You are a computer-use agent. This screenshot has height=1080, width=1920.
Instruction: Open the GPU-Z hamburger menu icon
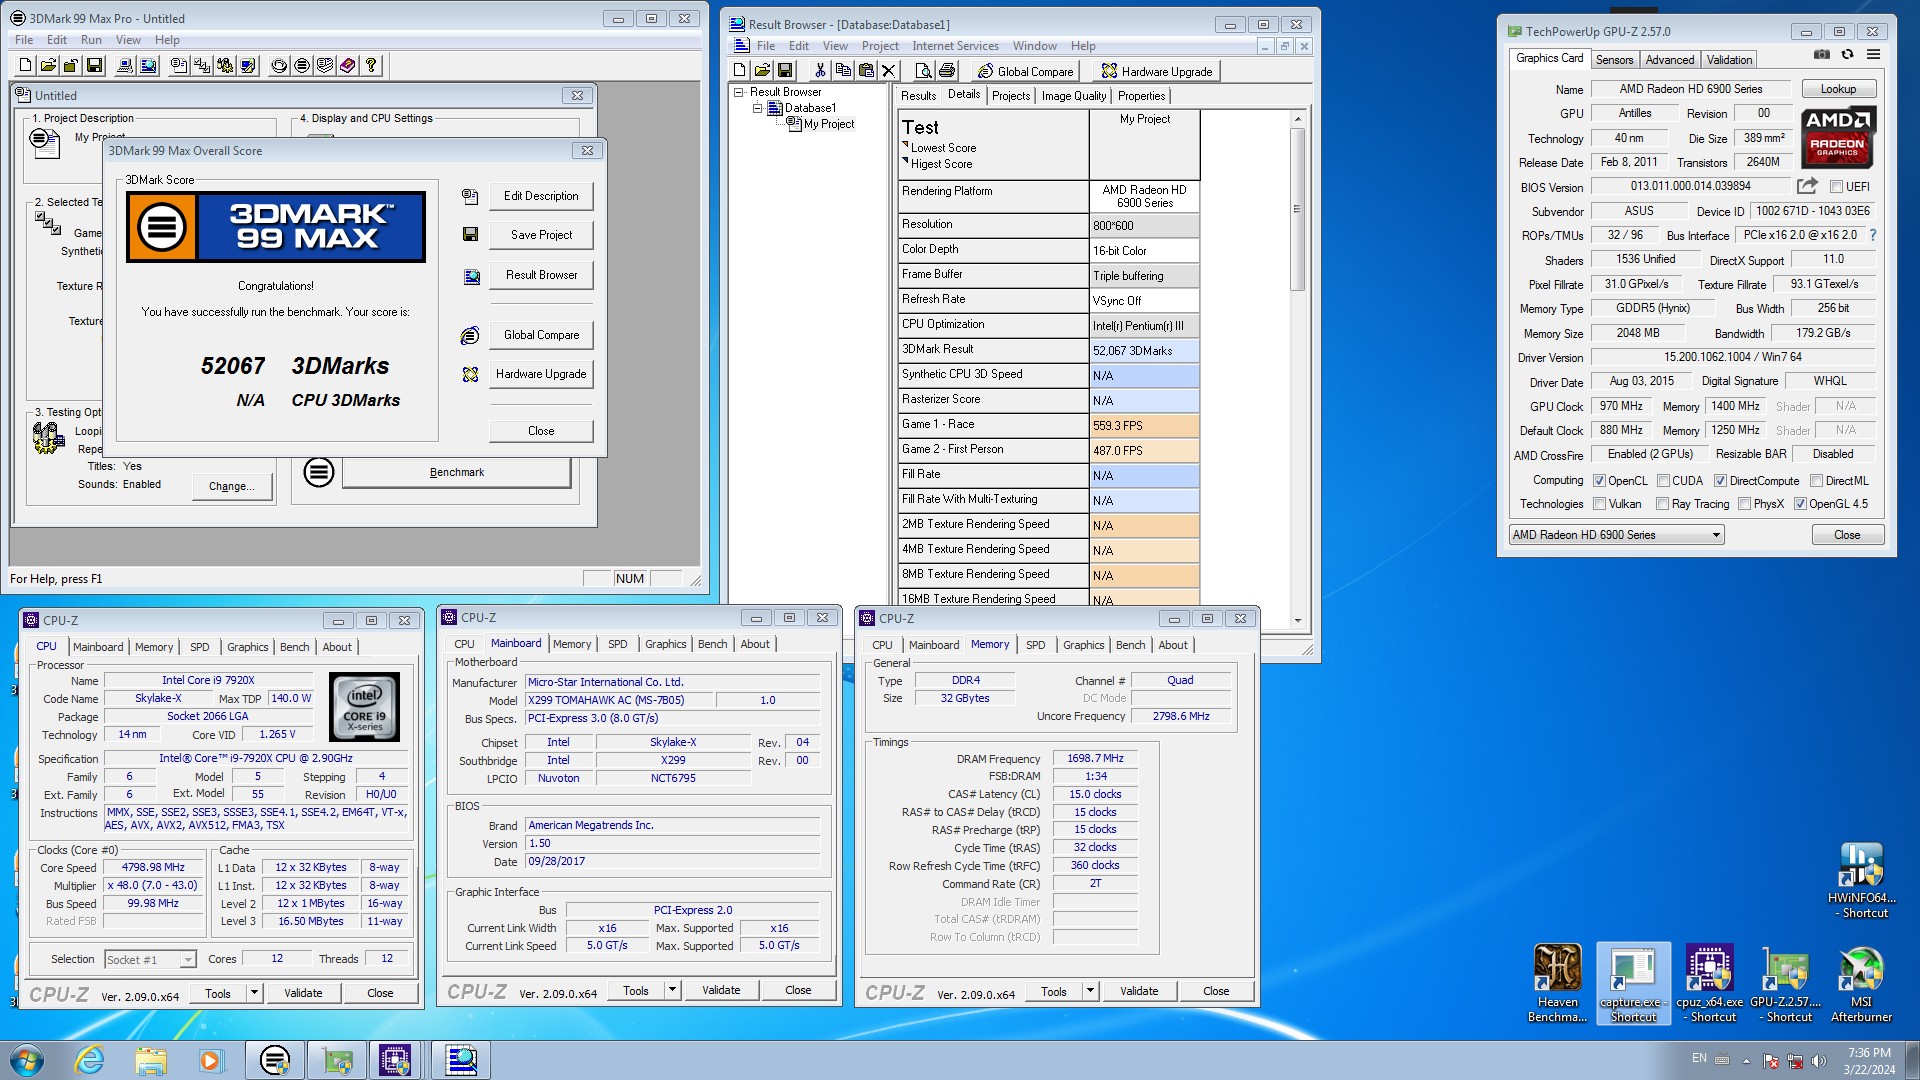(x=1874, y=55)
